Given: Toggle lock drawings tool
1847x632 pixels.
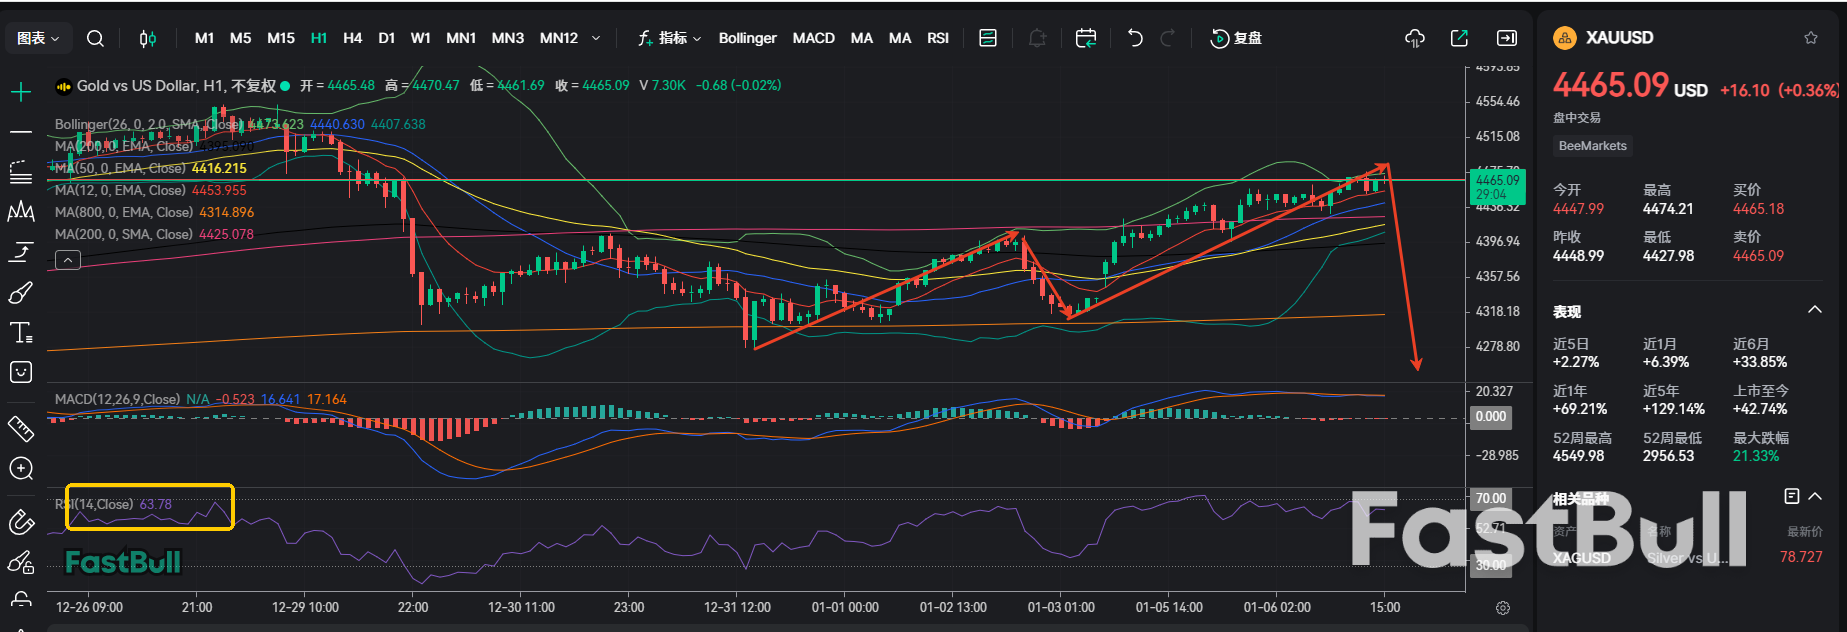Looking at the screenshot, I should tap(21, 563).
